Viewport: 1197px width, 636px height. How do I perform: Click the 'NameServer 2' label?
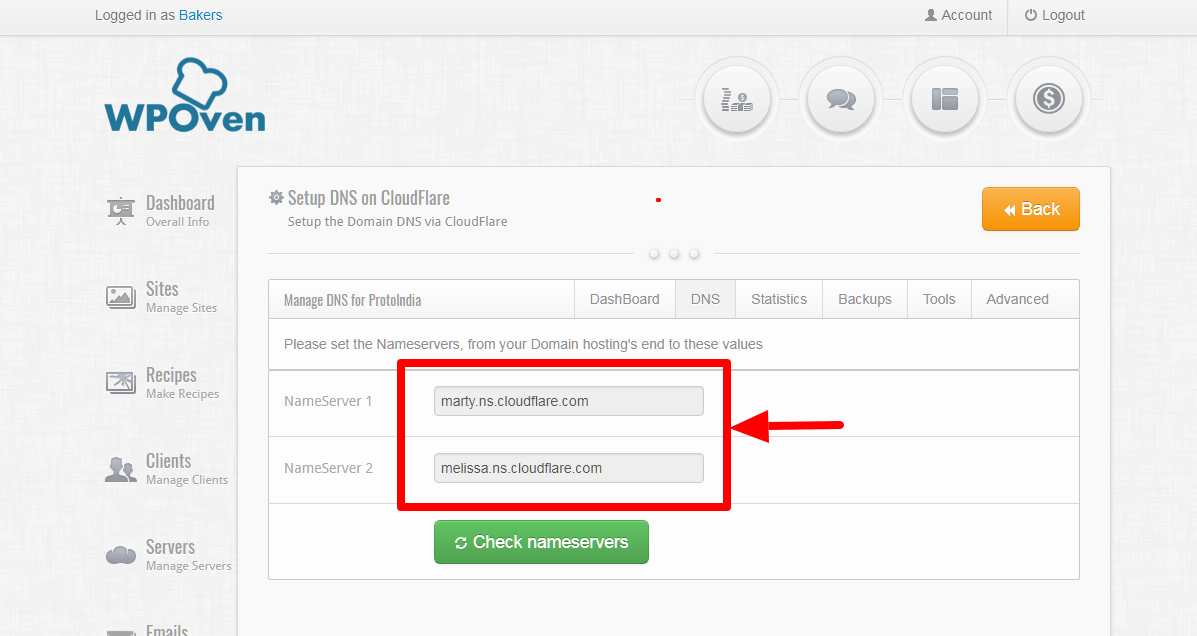[x=328, y=468]
